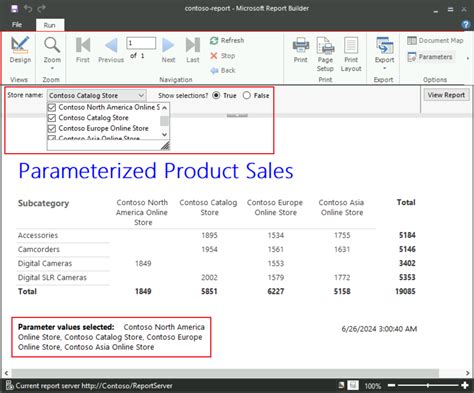Save the report using the save icon
The width and height of the screenshot is (474, 393).
coord(14,9)
